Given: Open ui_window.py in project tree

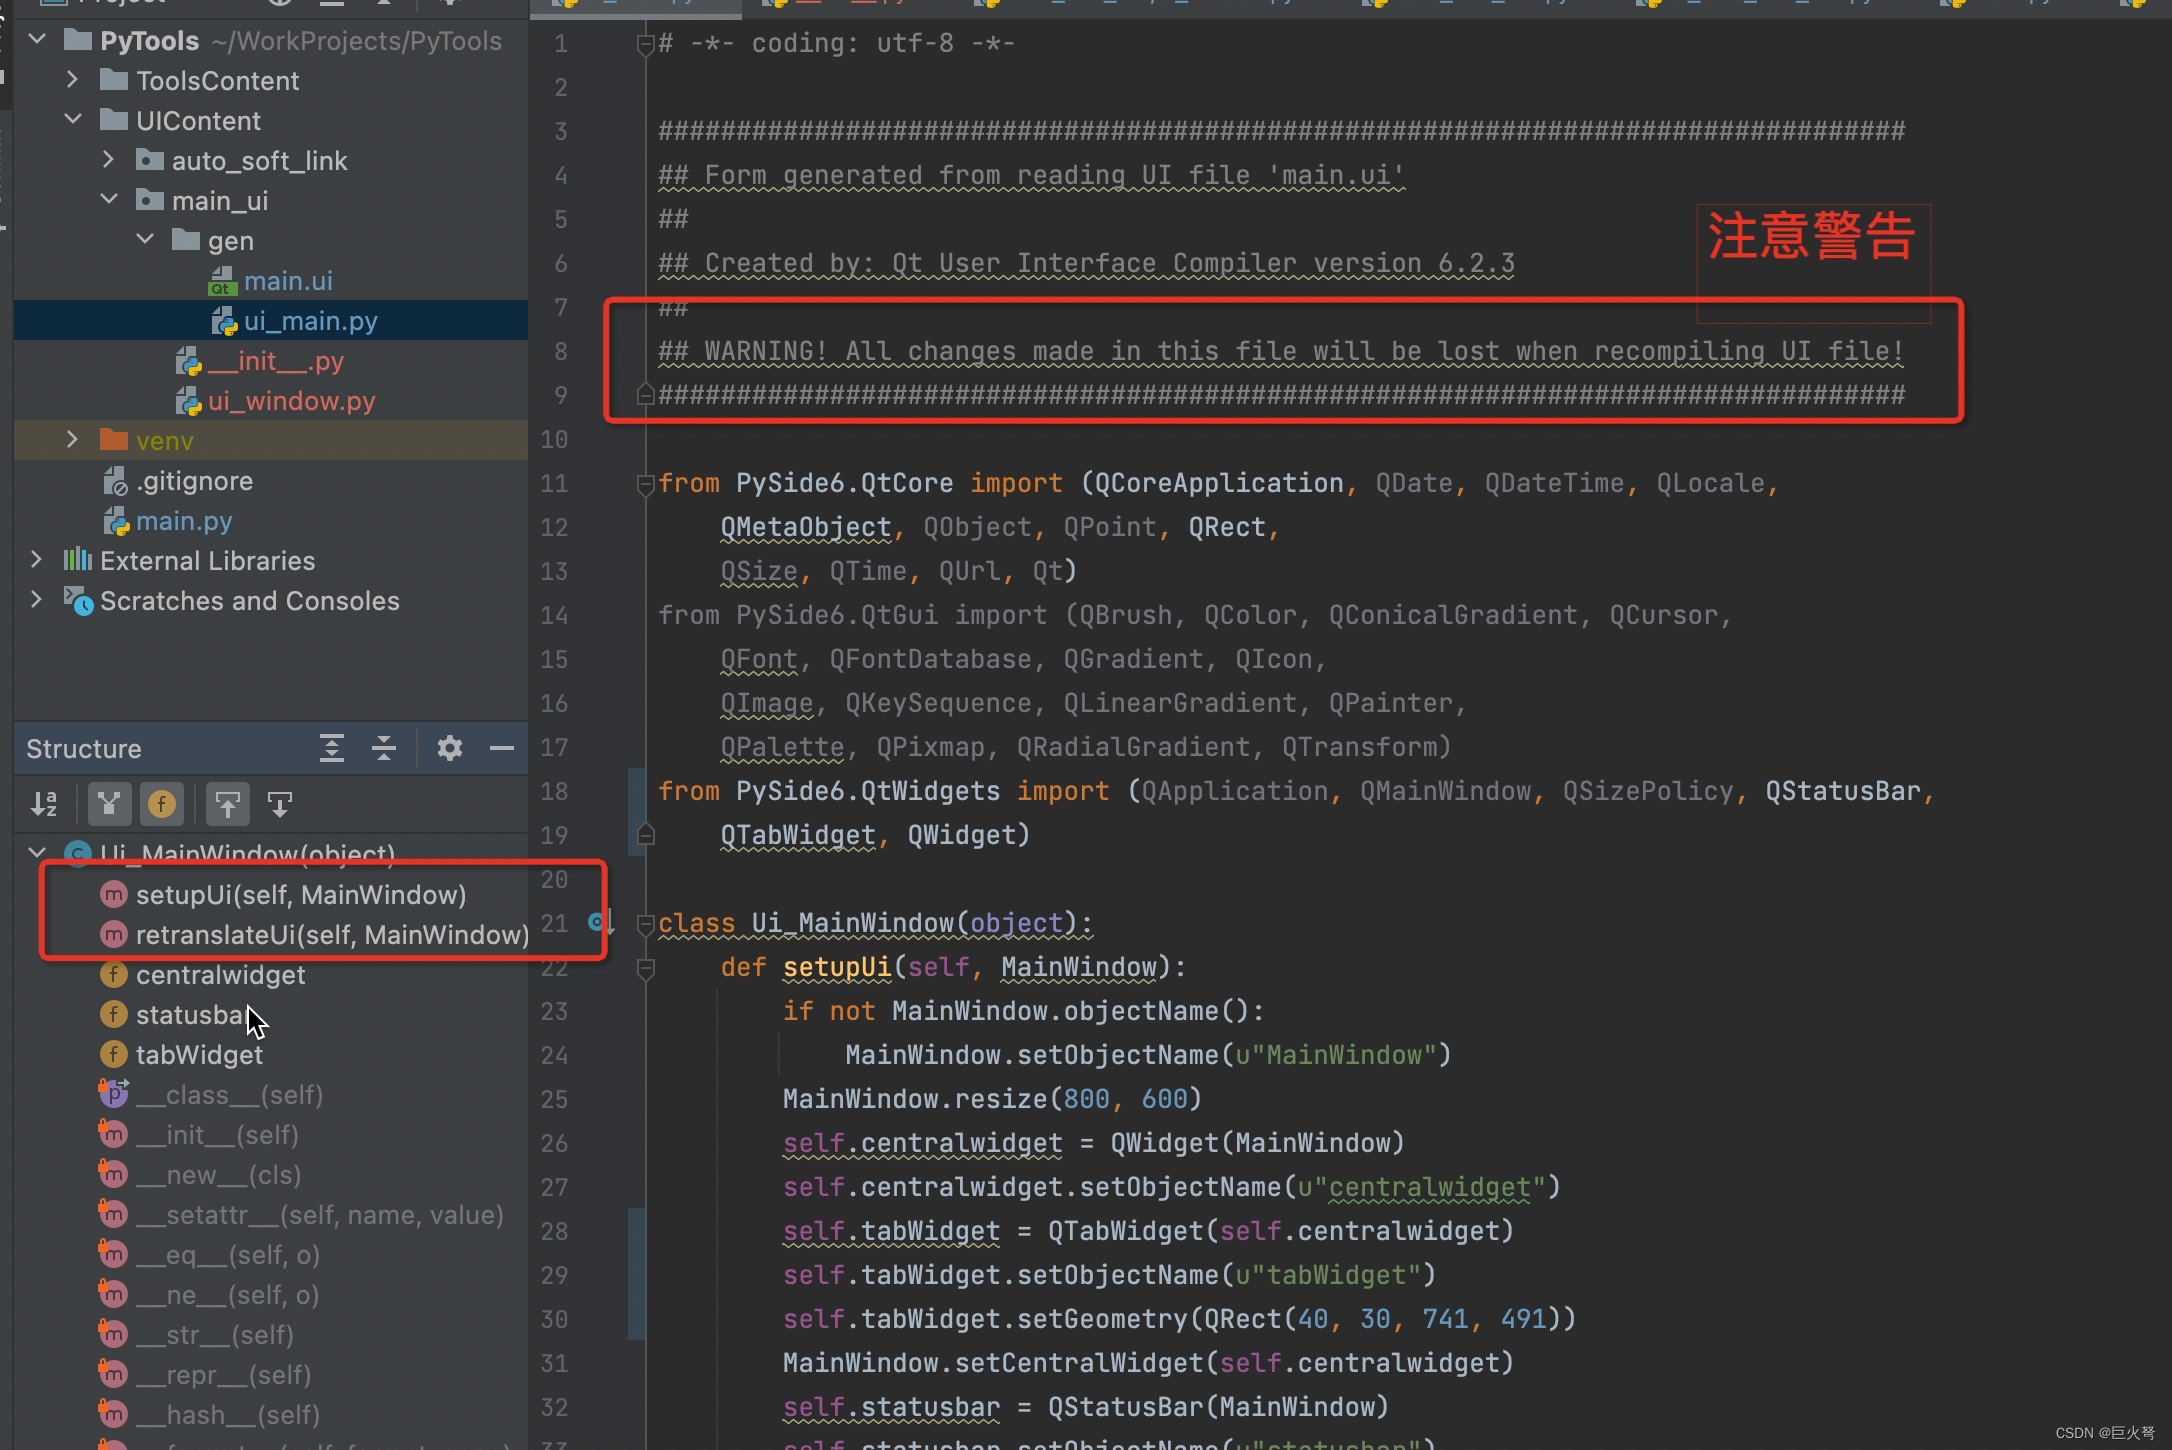Looking at the screenshot, I should 291,401.
